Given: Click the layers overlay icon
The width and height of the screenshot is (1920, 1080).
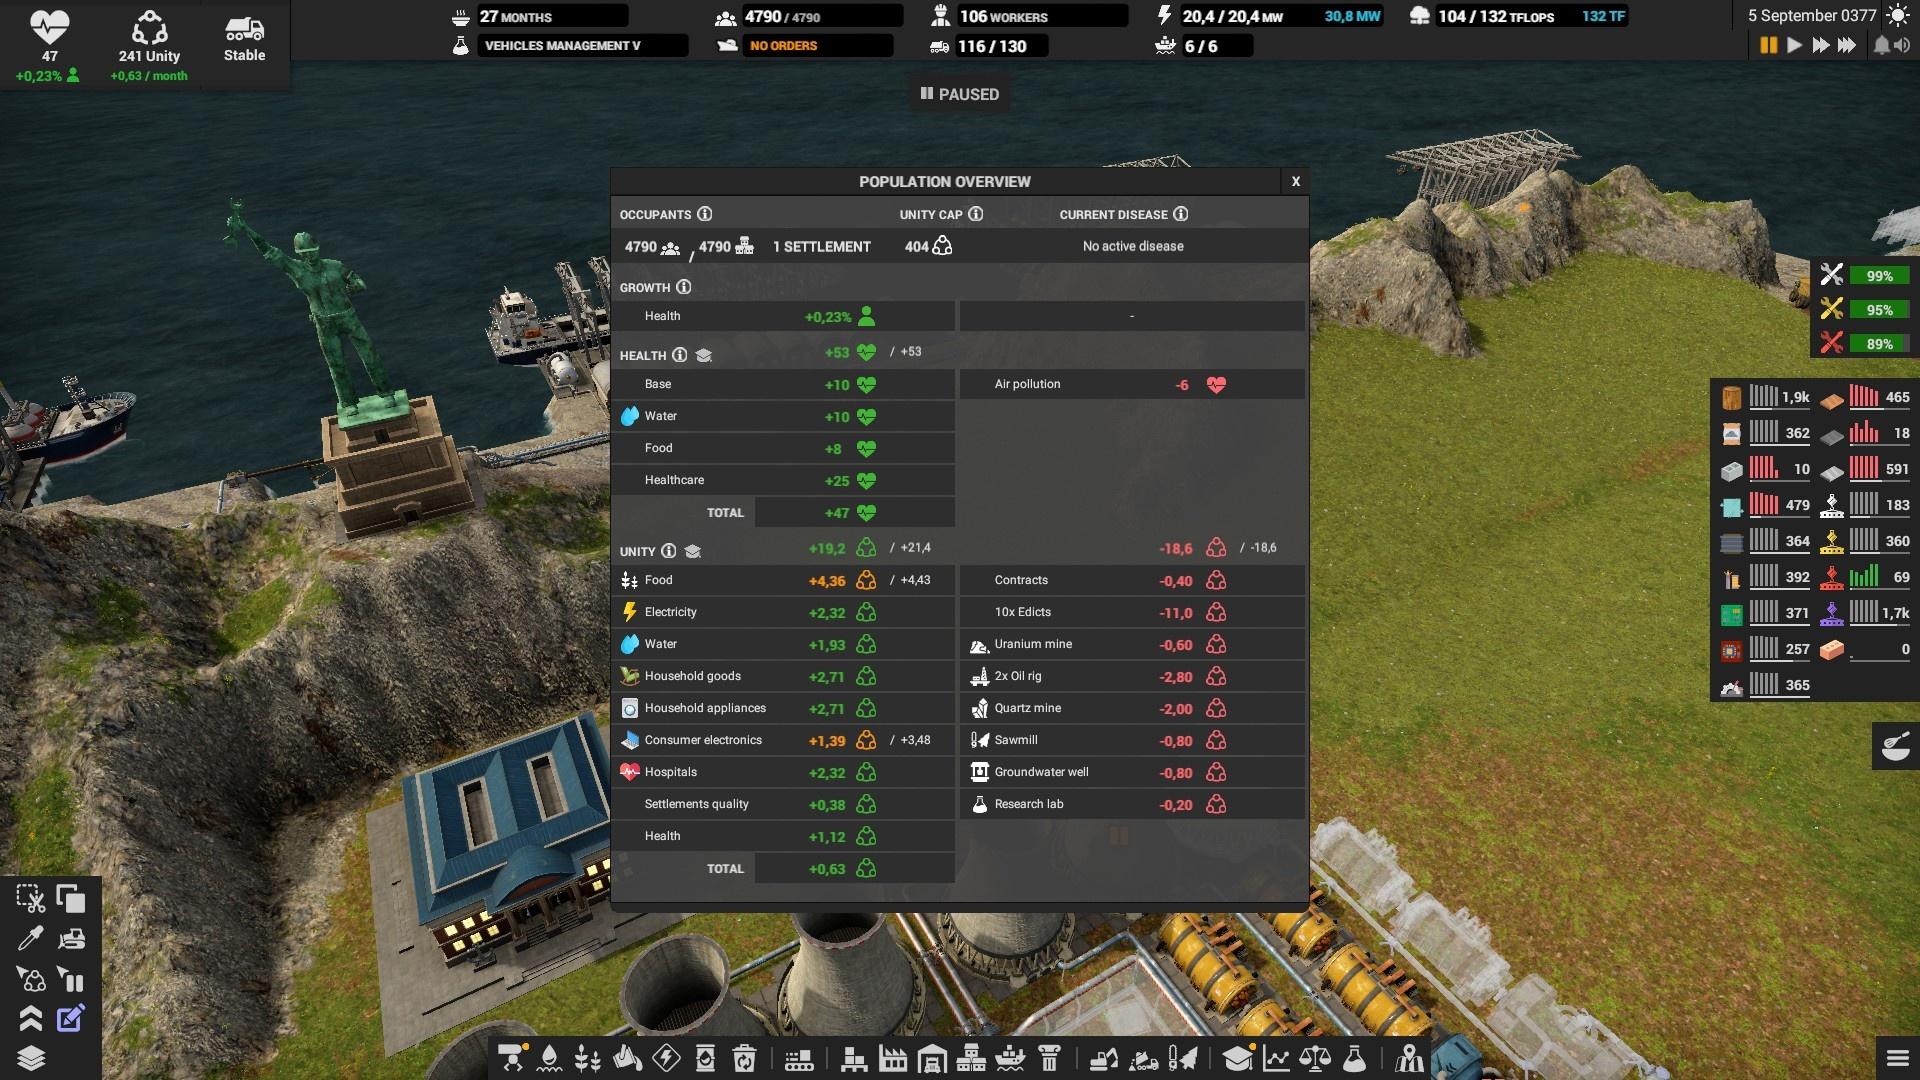Looking at the screenshot, I should click(31, 1058).
